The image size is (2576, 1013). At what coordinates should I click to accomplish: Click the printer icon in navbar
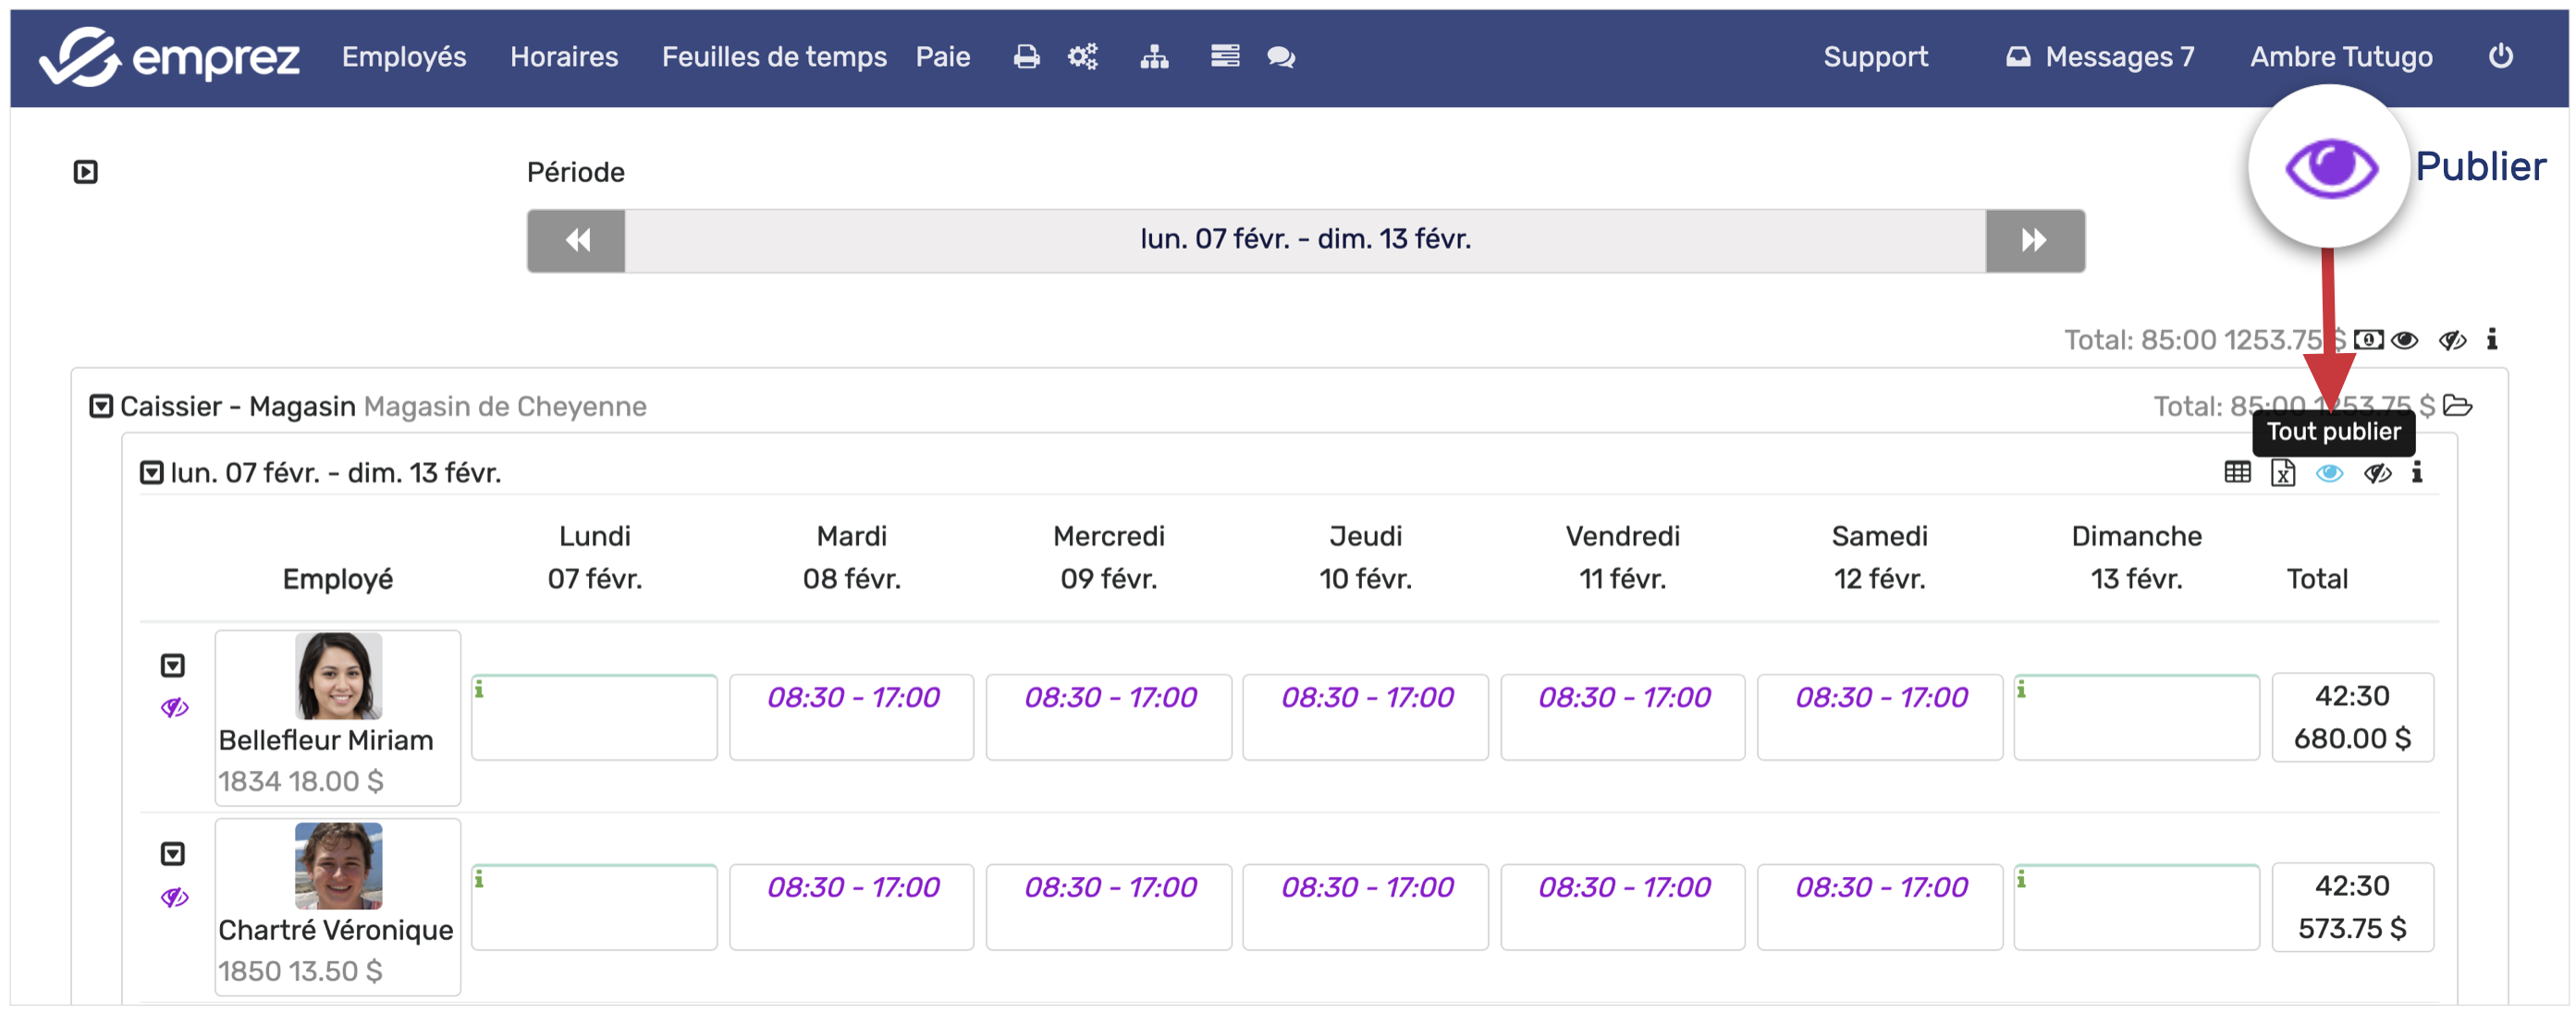coord(1026,57)
